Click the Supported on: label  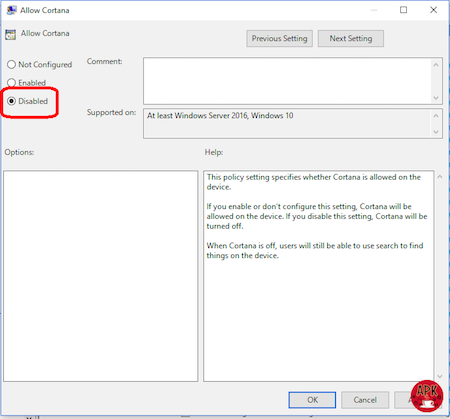[111, 113]
